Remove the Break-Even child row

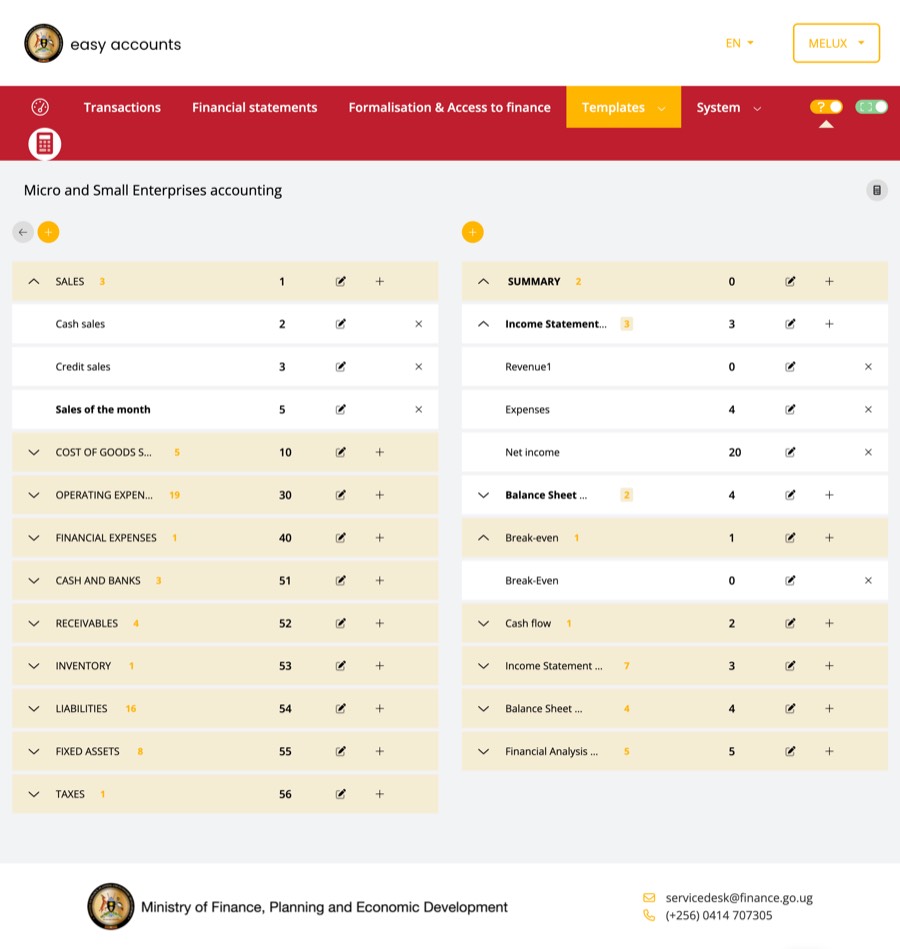869,580
